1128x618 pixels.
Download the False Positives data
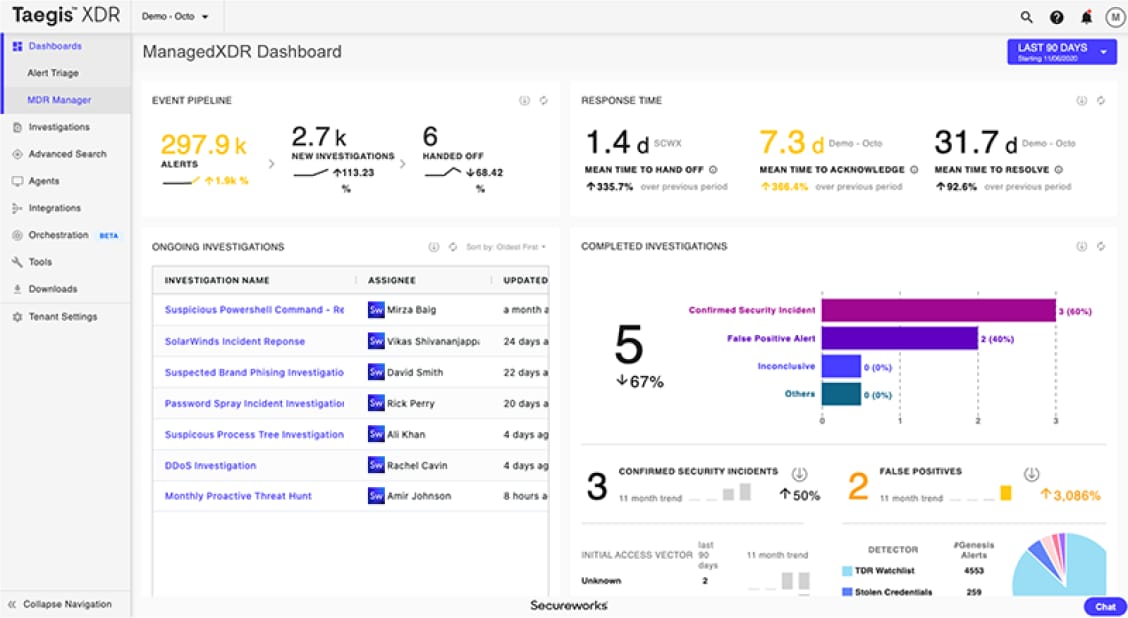click(1032, 474)
